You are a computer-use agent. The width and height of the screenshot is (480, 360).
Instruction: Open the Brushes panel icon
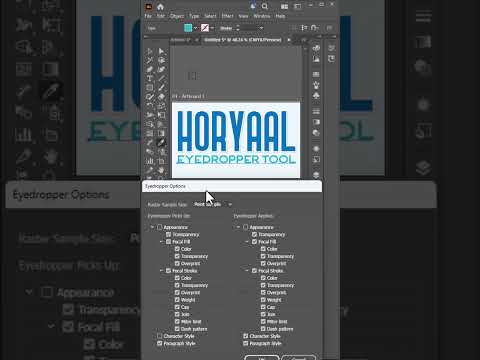(x=316, y=85)
